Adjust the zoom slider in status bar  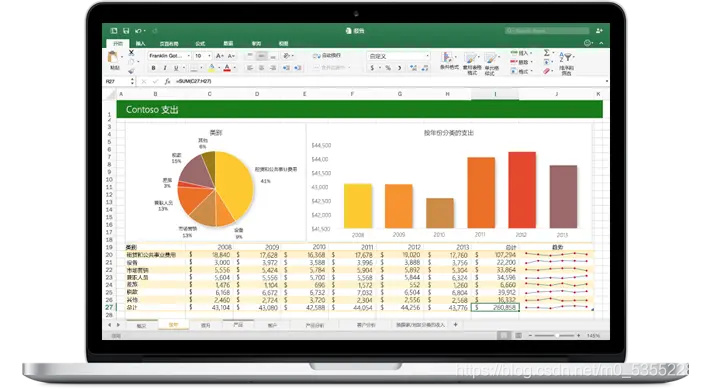tap(555, 335)
